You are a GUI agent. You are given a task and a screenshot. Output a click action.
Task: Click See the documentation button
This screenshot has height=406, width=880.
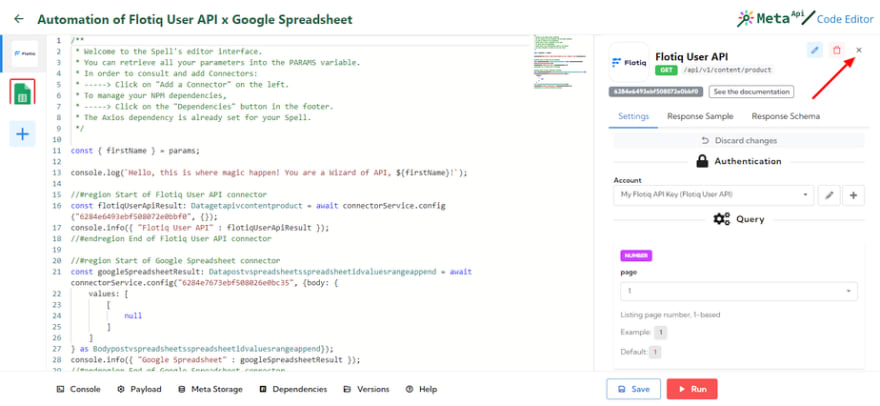(x=751, y=92)
